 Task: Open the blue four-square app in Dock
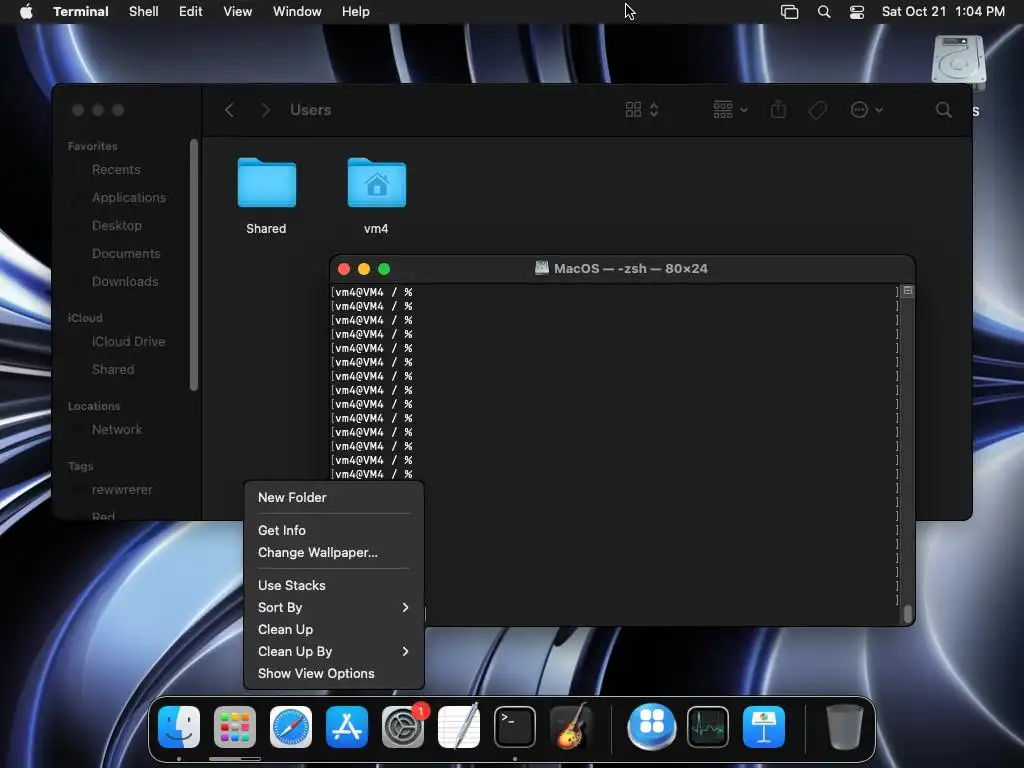pyautogui.click(x=652, y=727)
